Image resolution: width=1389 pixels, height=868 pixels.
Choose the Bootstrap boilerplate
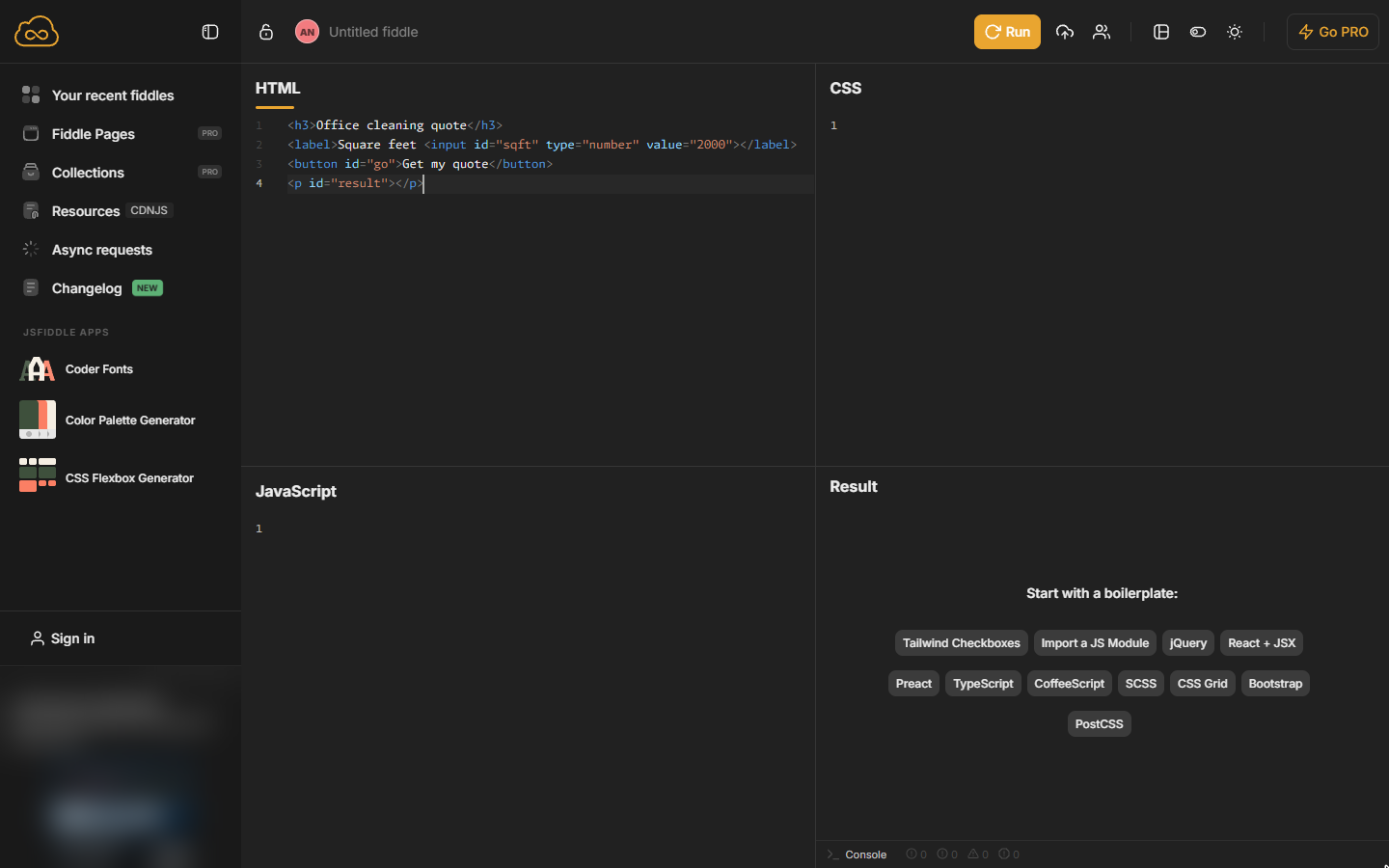(x=1275, y=684)
